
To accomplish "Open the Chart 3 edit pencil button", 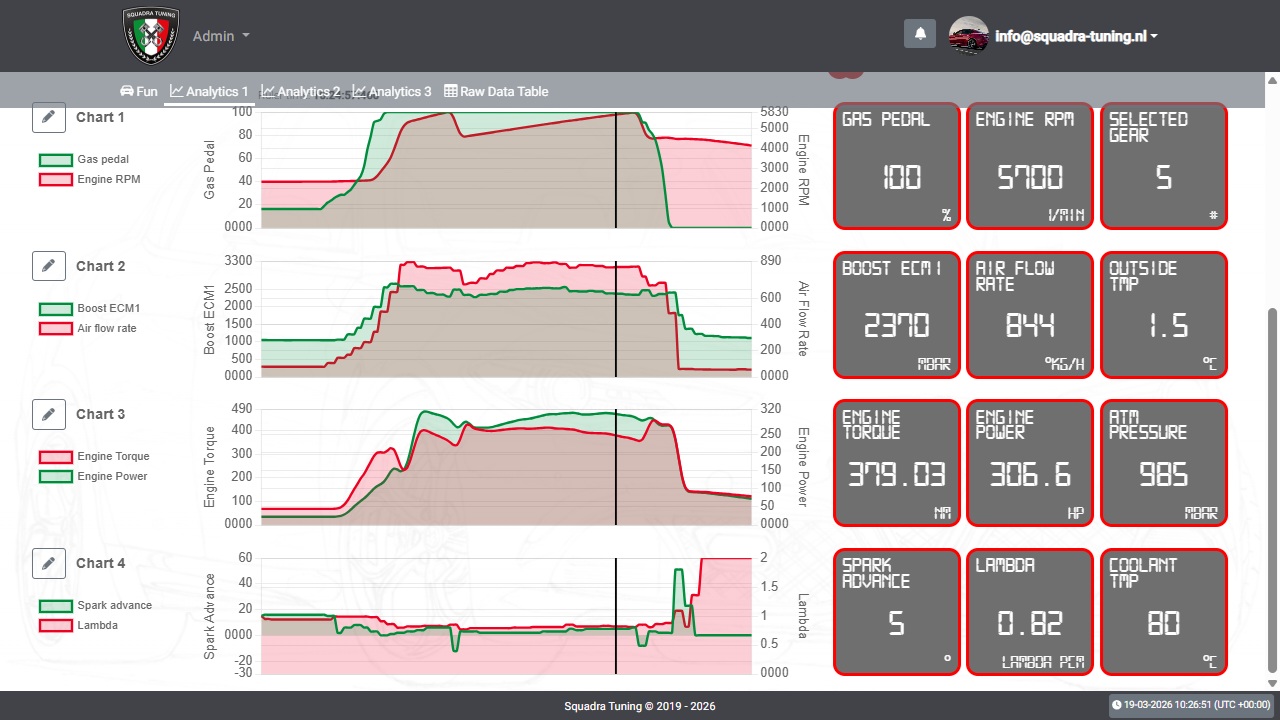I will (x=49, y=414).
